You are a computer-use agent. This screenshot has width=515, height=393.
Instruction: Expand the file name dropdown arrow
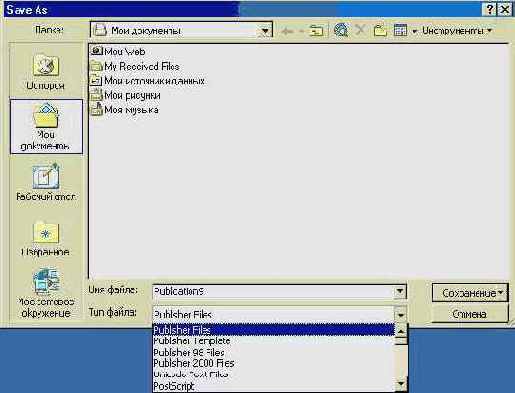point(400,292)
